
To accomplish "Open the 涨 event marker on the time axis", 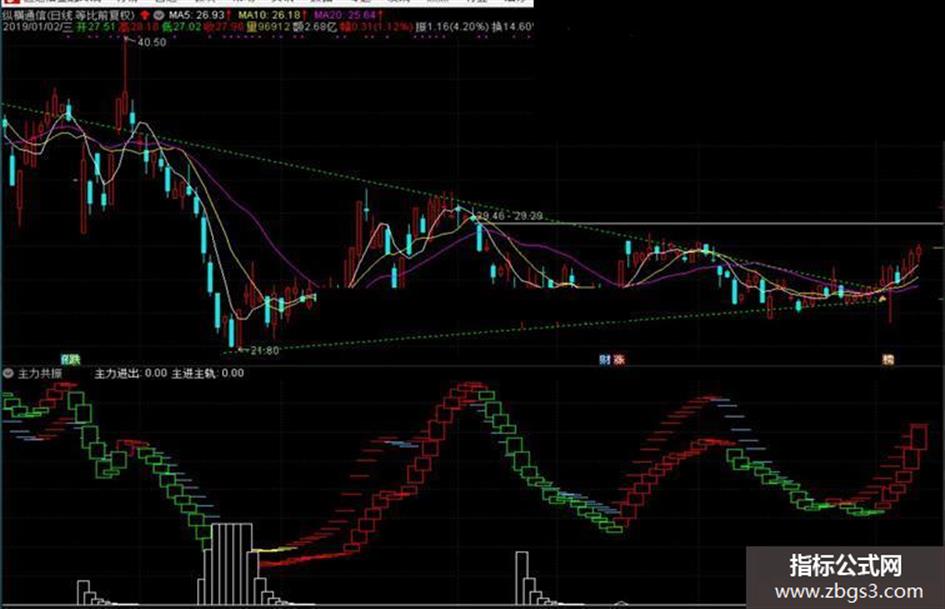I will 618,360.
